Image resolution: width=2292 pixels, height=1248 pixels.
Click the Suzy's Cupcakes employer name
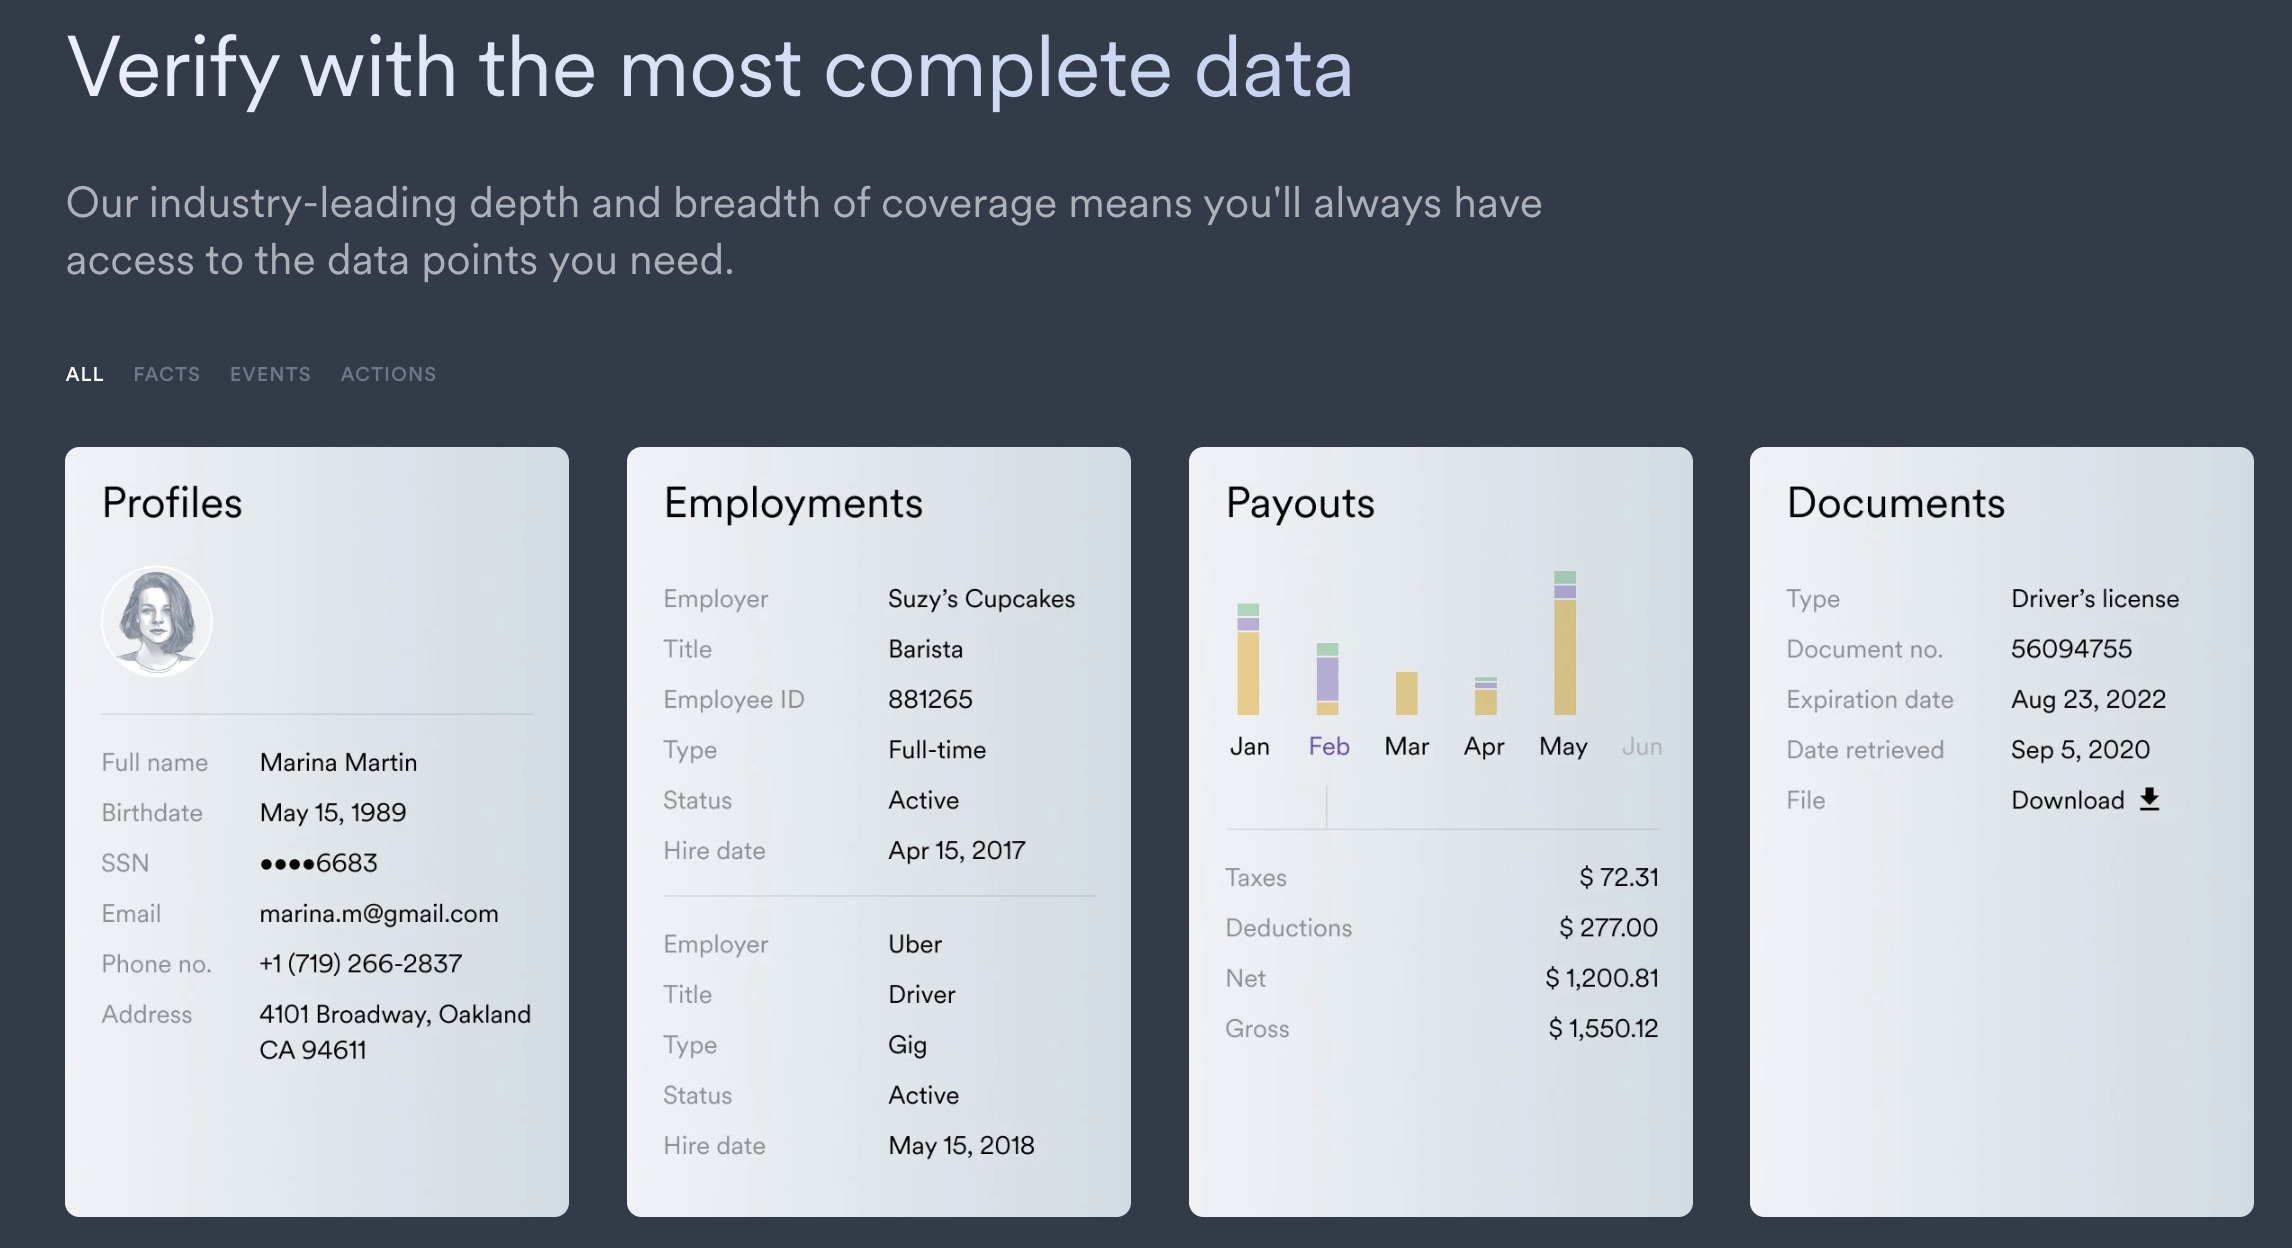[981, 598]
